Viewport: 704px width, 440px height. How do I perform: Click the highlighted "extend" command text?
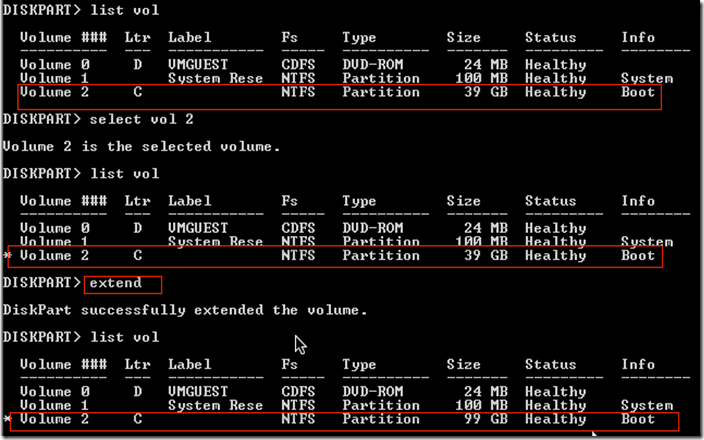pyautogui.click(x=116, y=284)
